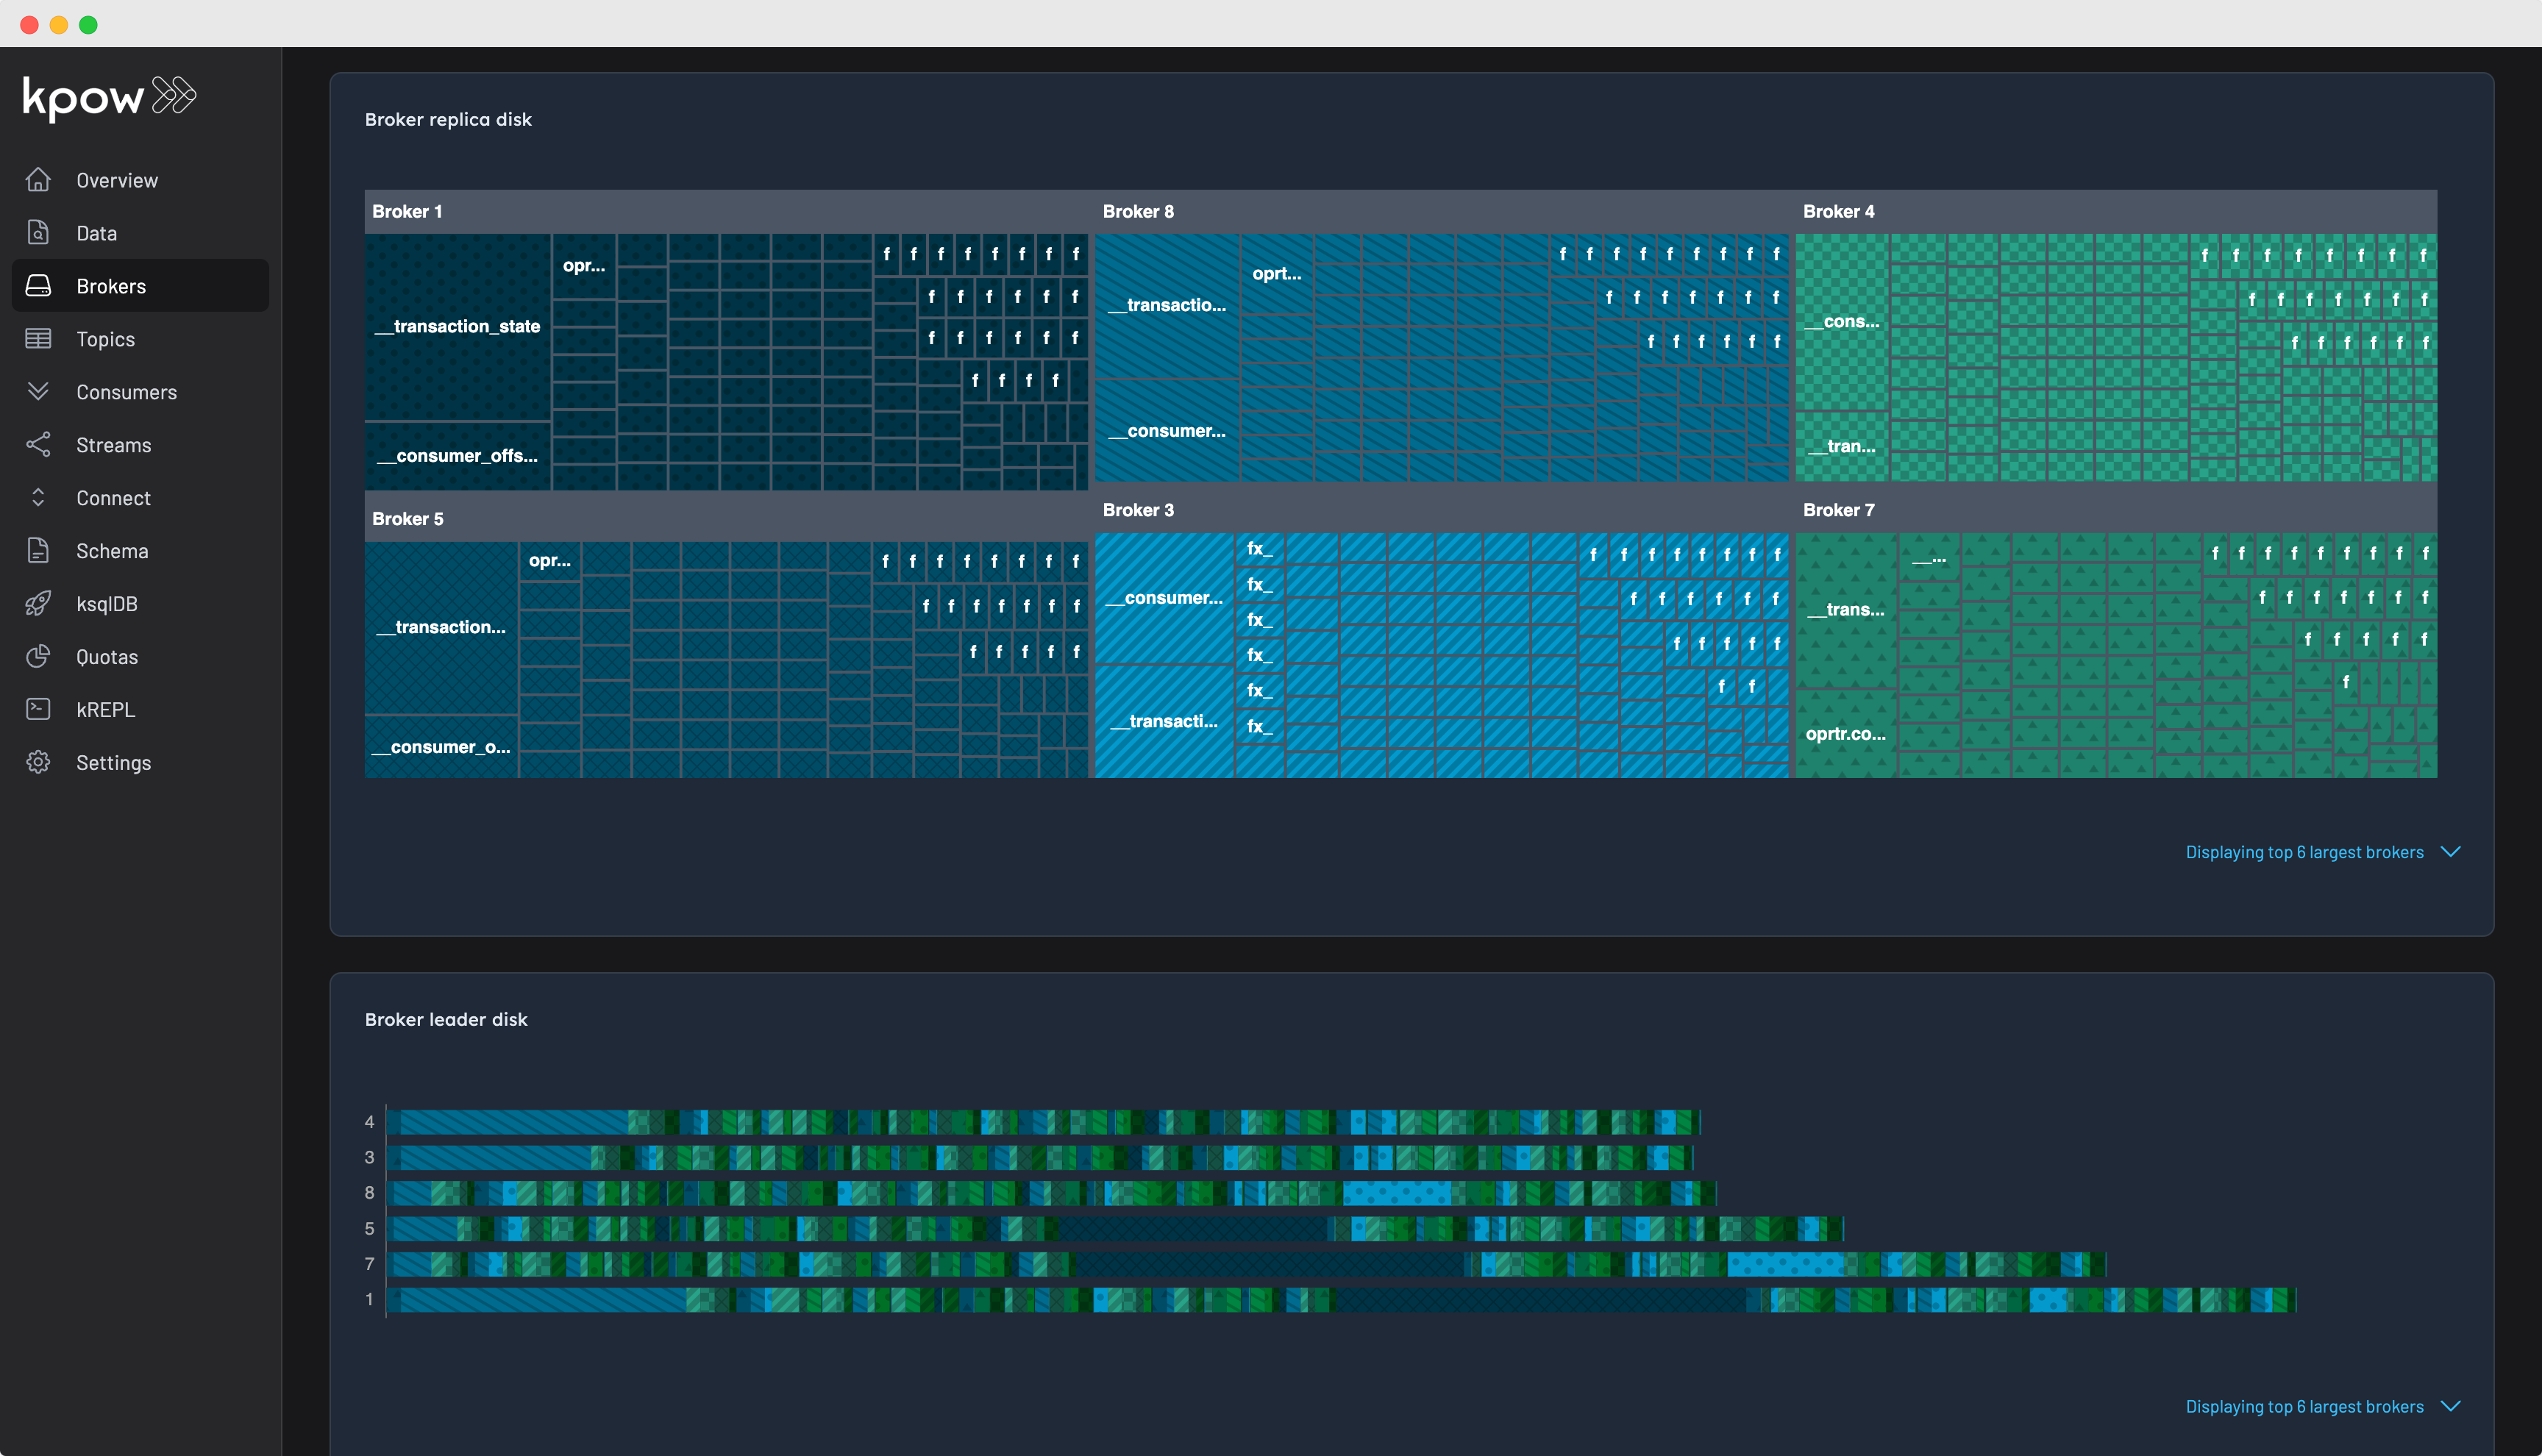Click the kpow logo link
This screenshot has height=1456, width=2542.
(109, 97)
